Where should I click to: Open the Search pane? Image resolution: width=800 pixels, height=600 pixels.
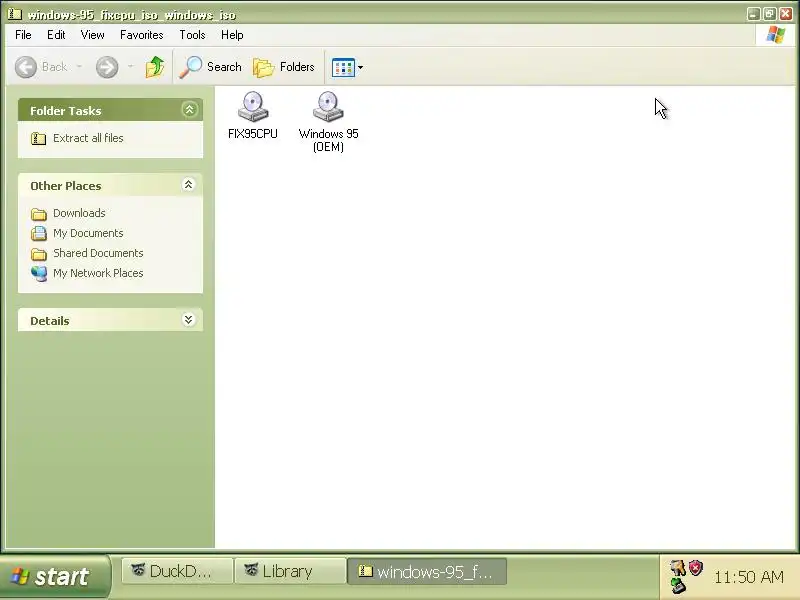211,67
